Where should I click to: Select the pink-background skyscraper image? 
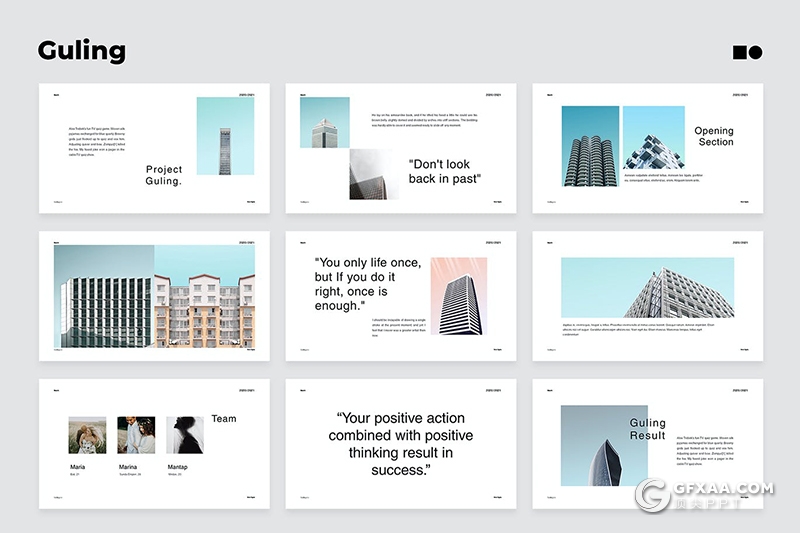tap(459, 296)
